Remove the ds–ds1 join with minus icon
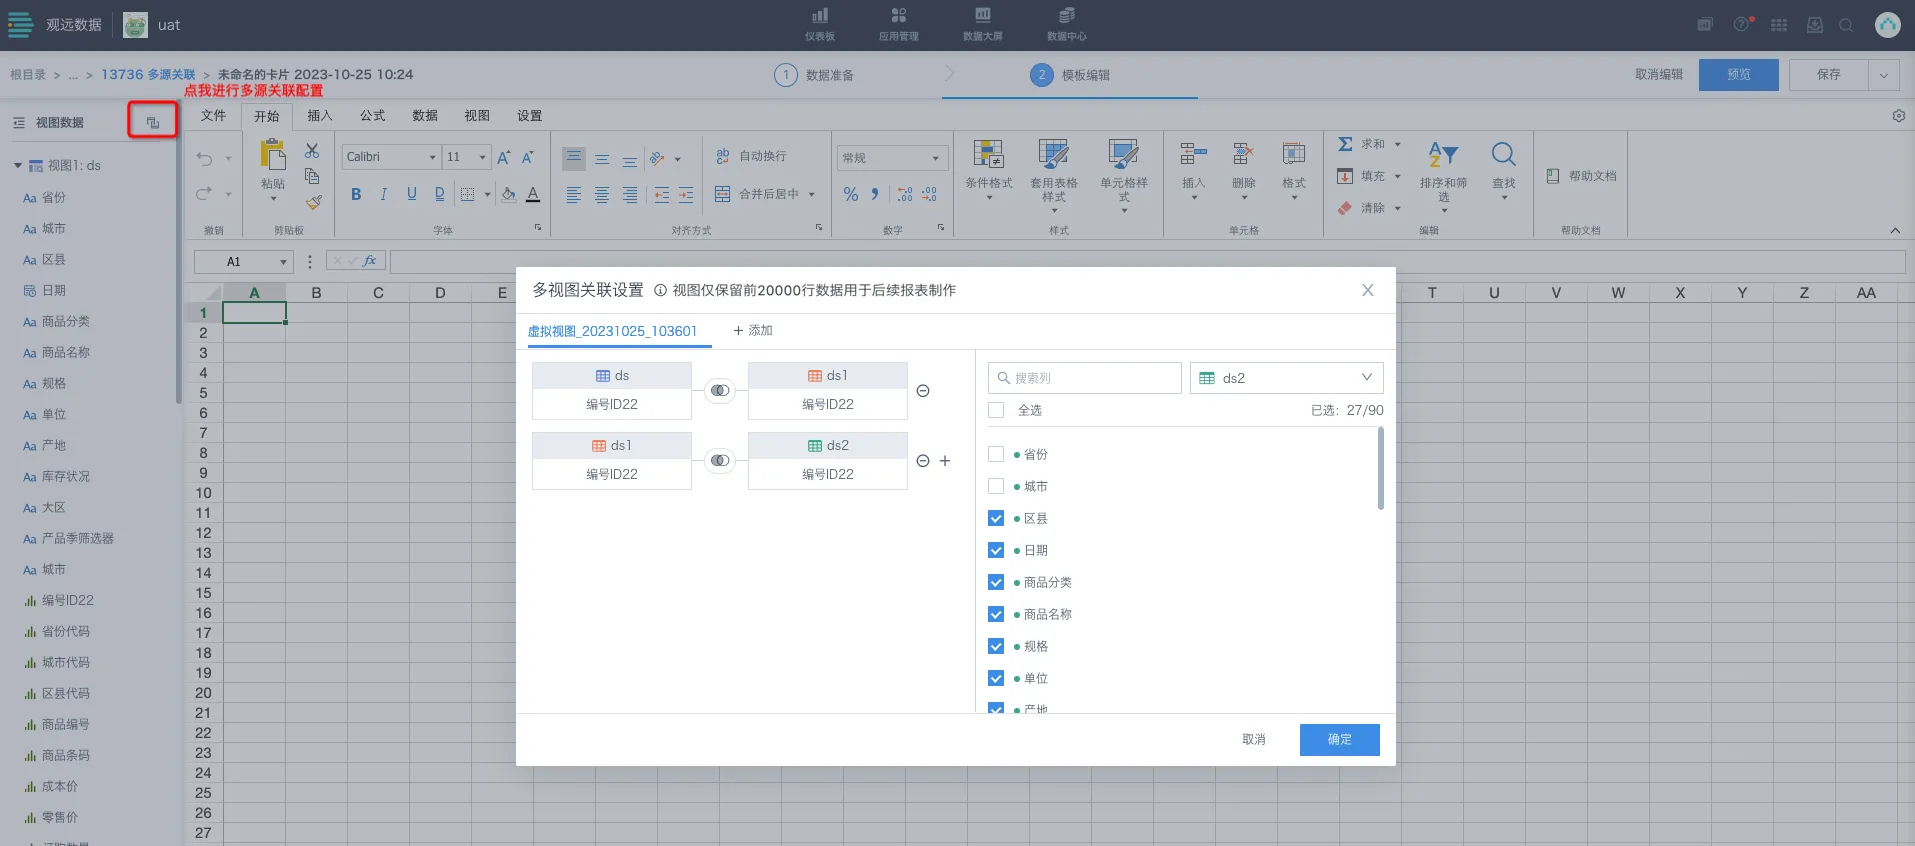Screen dimensions: 1915x846 pos(923,391)
